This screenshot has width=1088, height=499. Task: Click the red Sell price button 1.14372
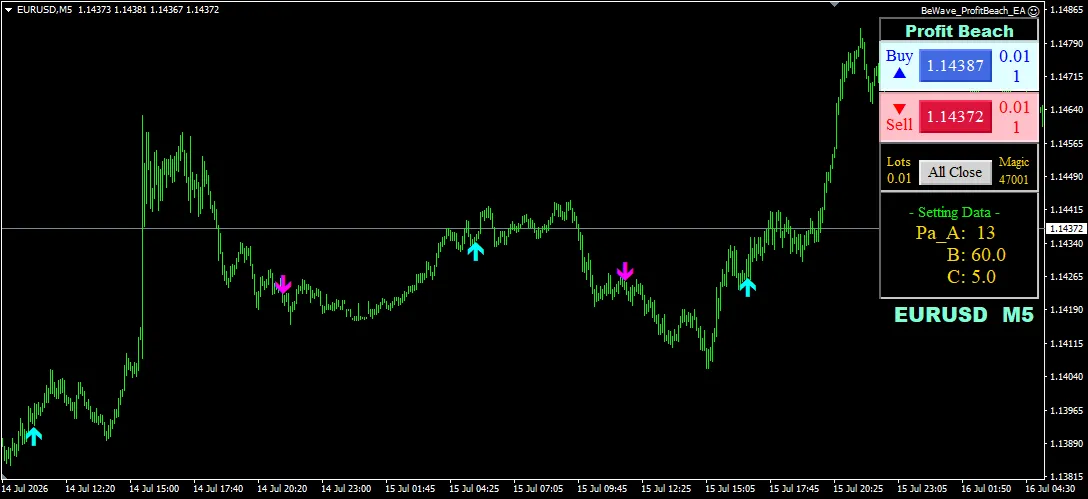pyautogui.click(x=955, y=117)
